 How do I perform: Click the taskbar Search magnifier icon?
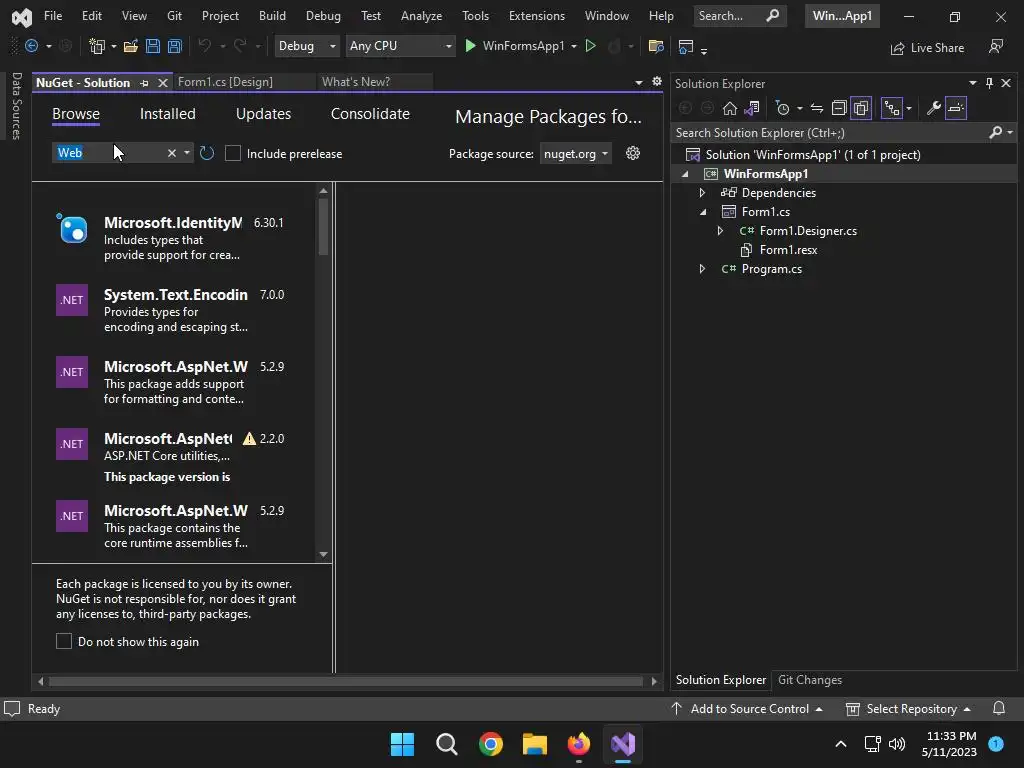tap(447, 744)
